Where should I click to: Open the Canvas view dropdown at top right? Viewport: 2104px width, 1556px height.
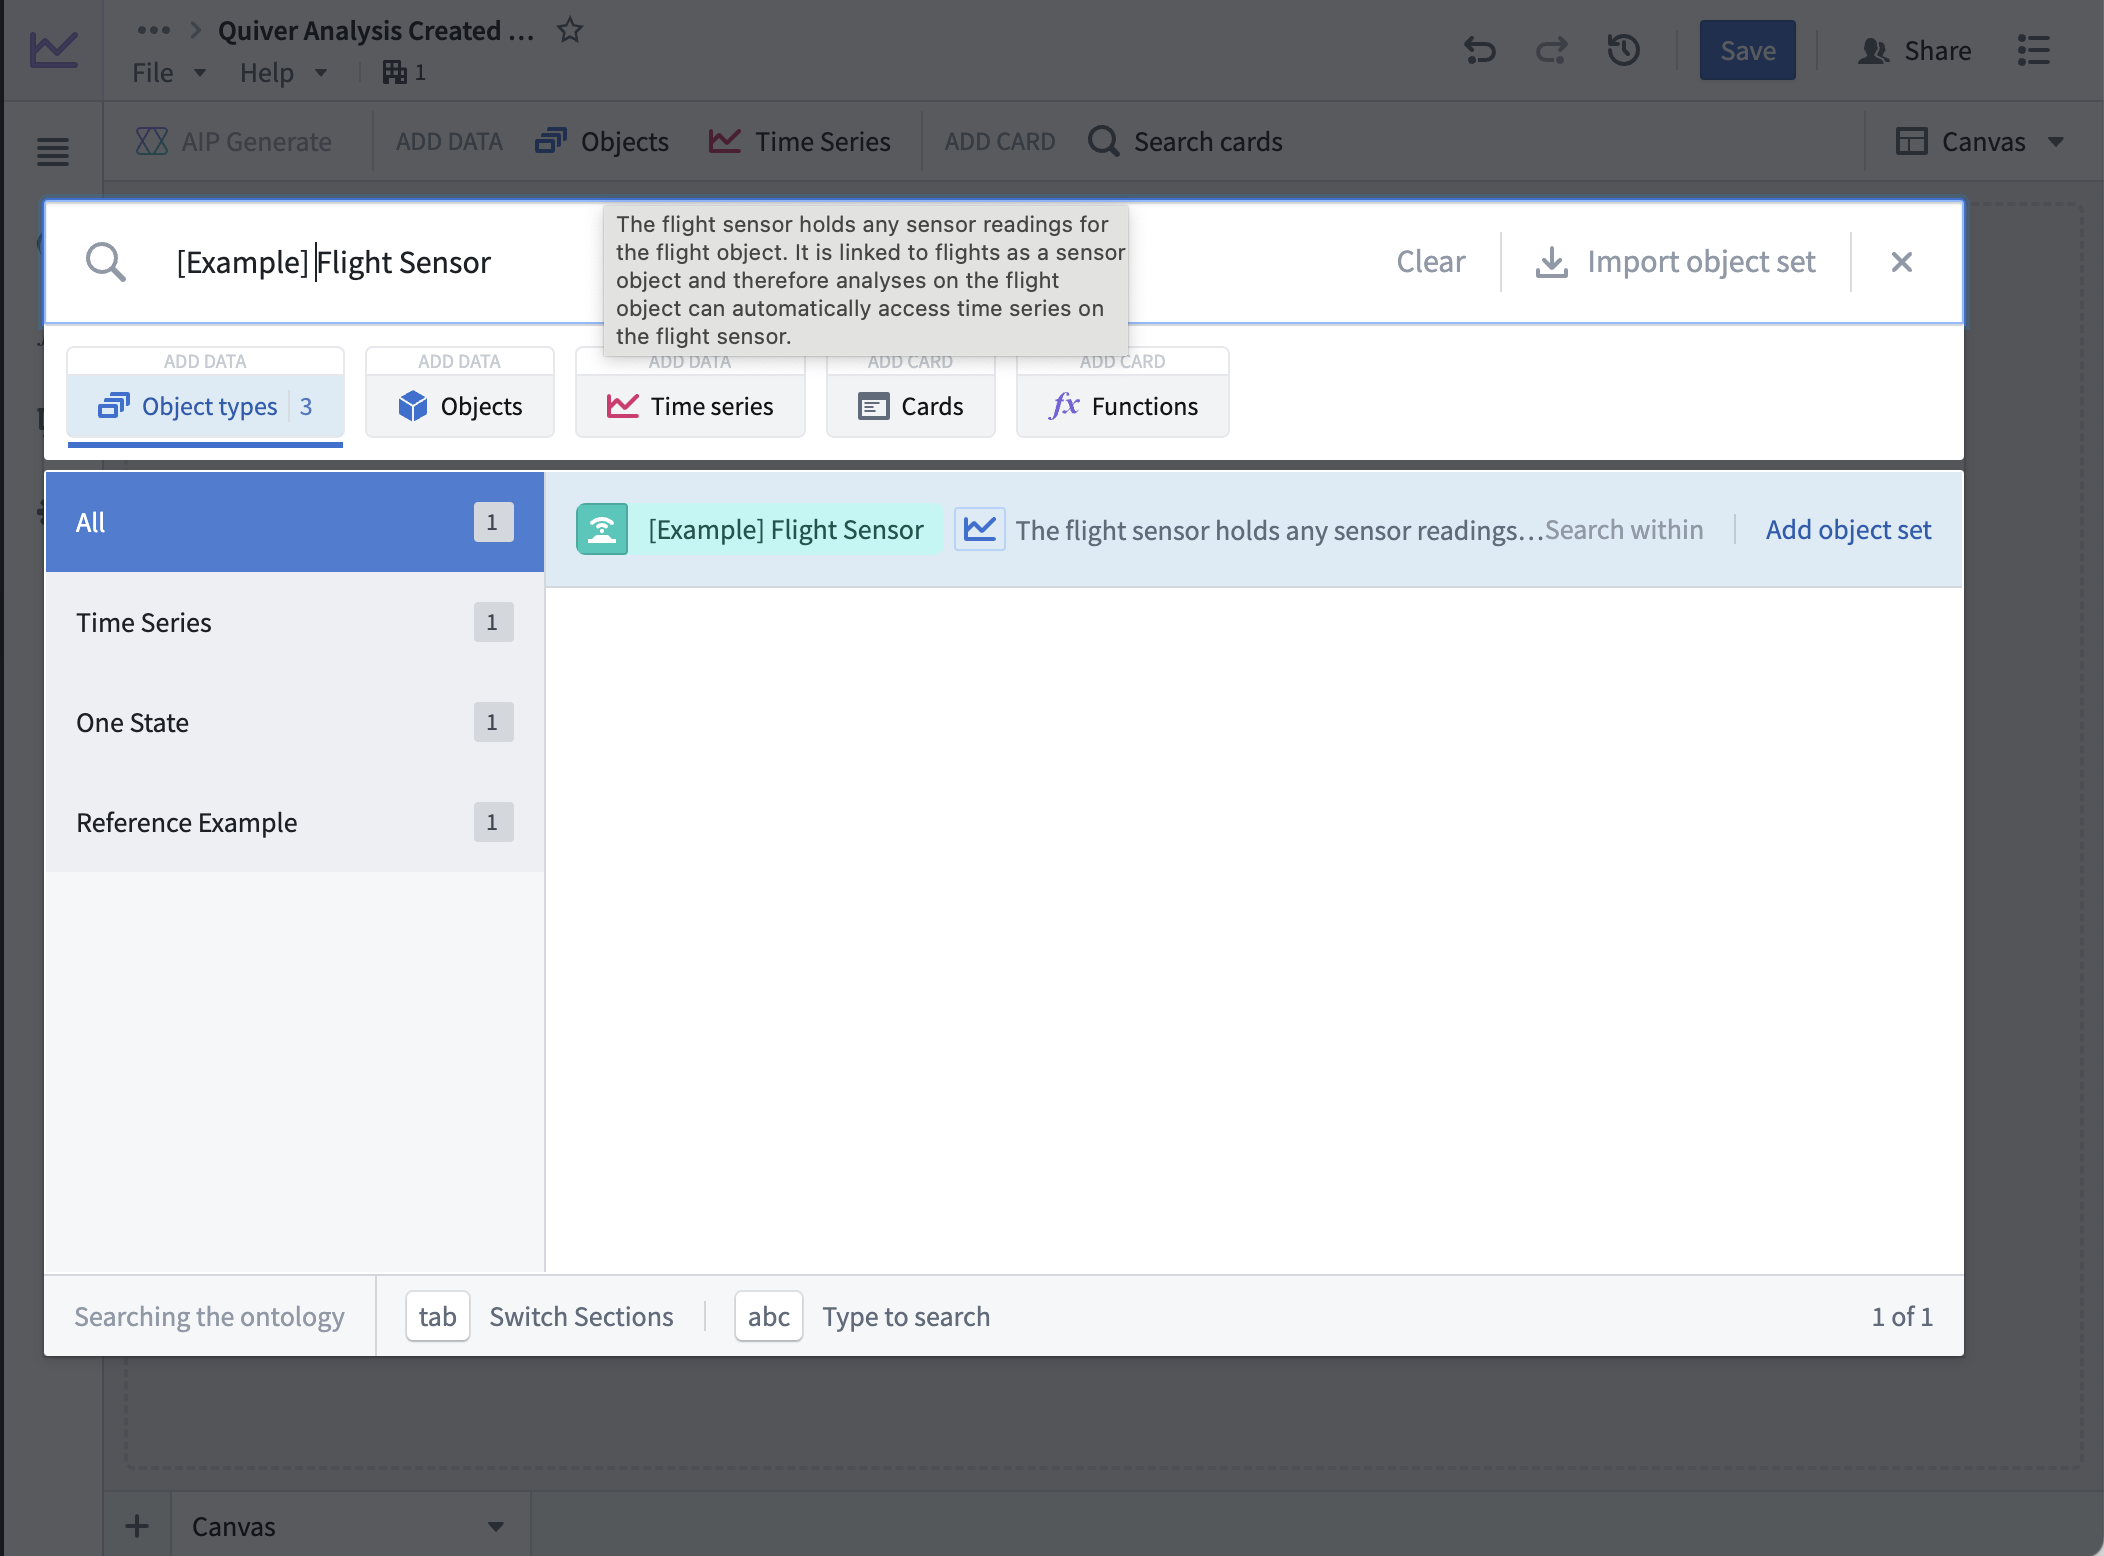click(x=1981, y=142)
